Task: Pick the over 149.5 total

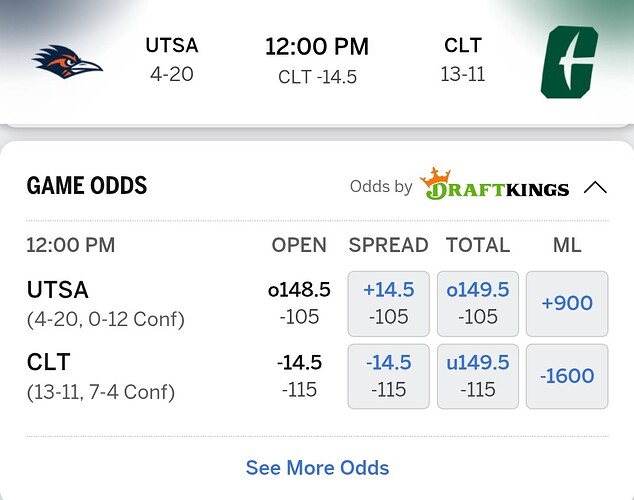Action: click(478, 303)
